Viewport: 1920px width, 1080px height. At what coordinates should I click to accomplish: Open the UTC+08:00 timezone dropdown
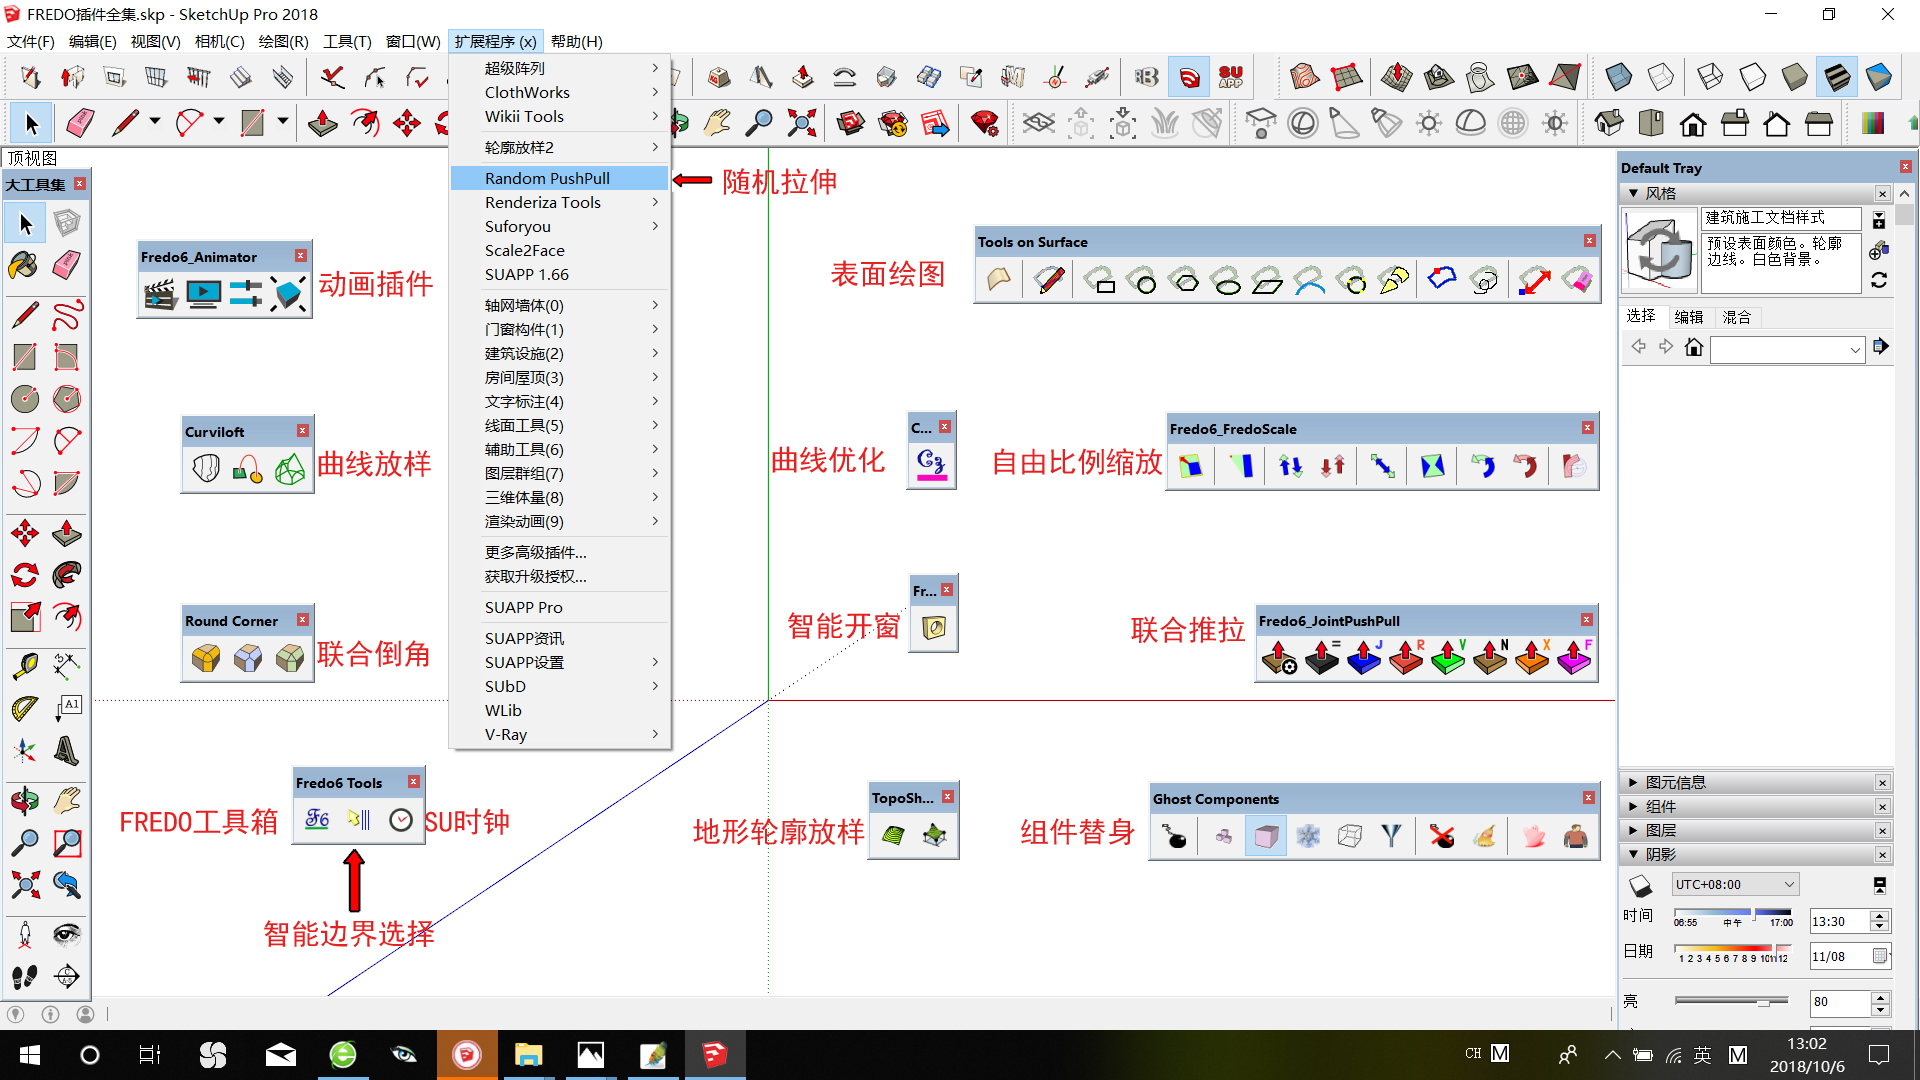tap(1735, 884)
